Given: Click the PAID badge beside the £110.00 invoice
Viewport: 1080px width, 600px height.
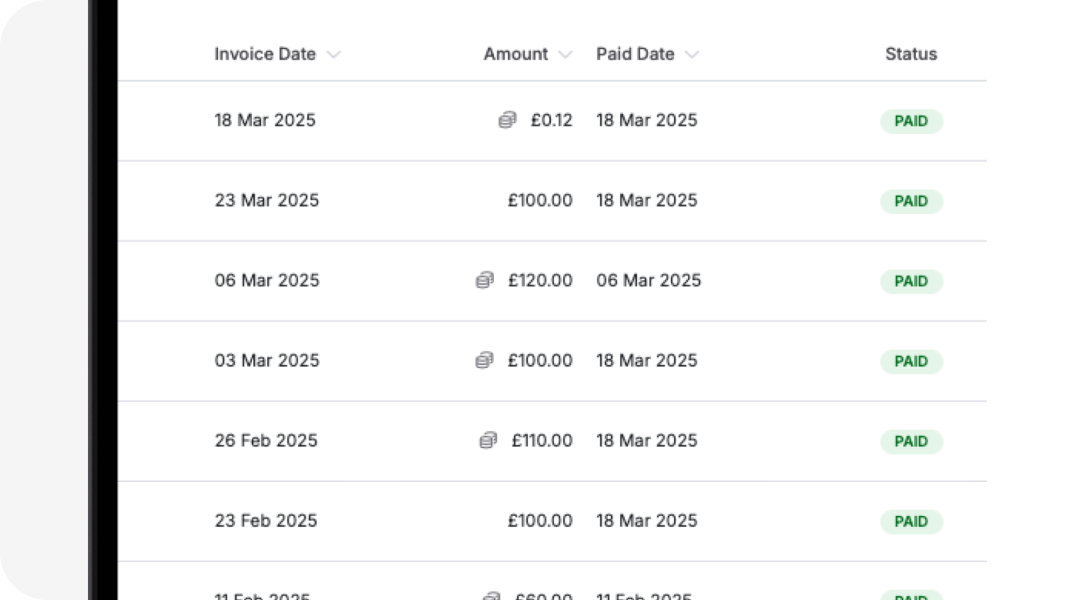Looking at the screenshot, I should tap(911, 441).
